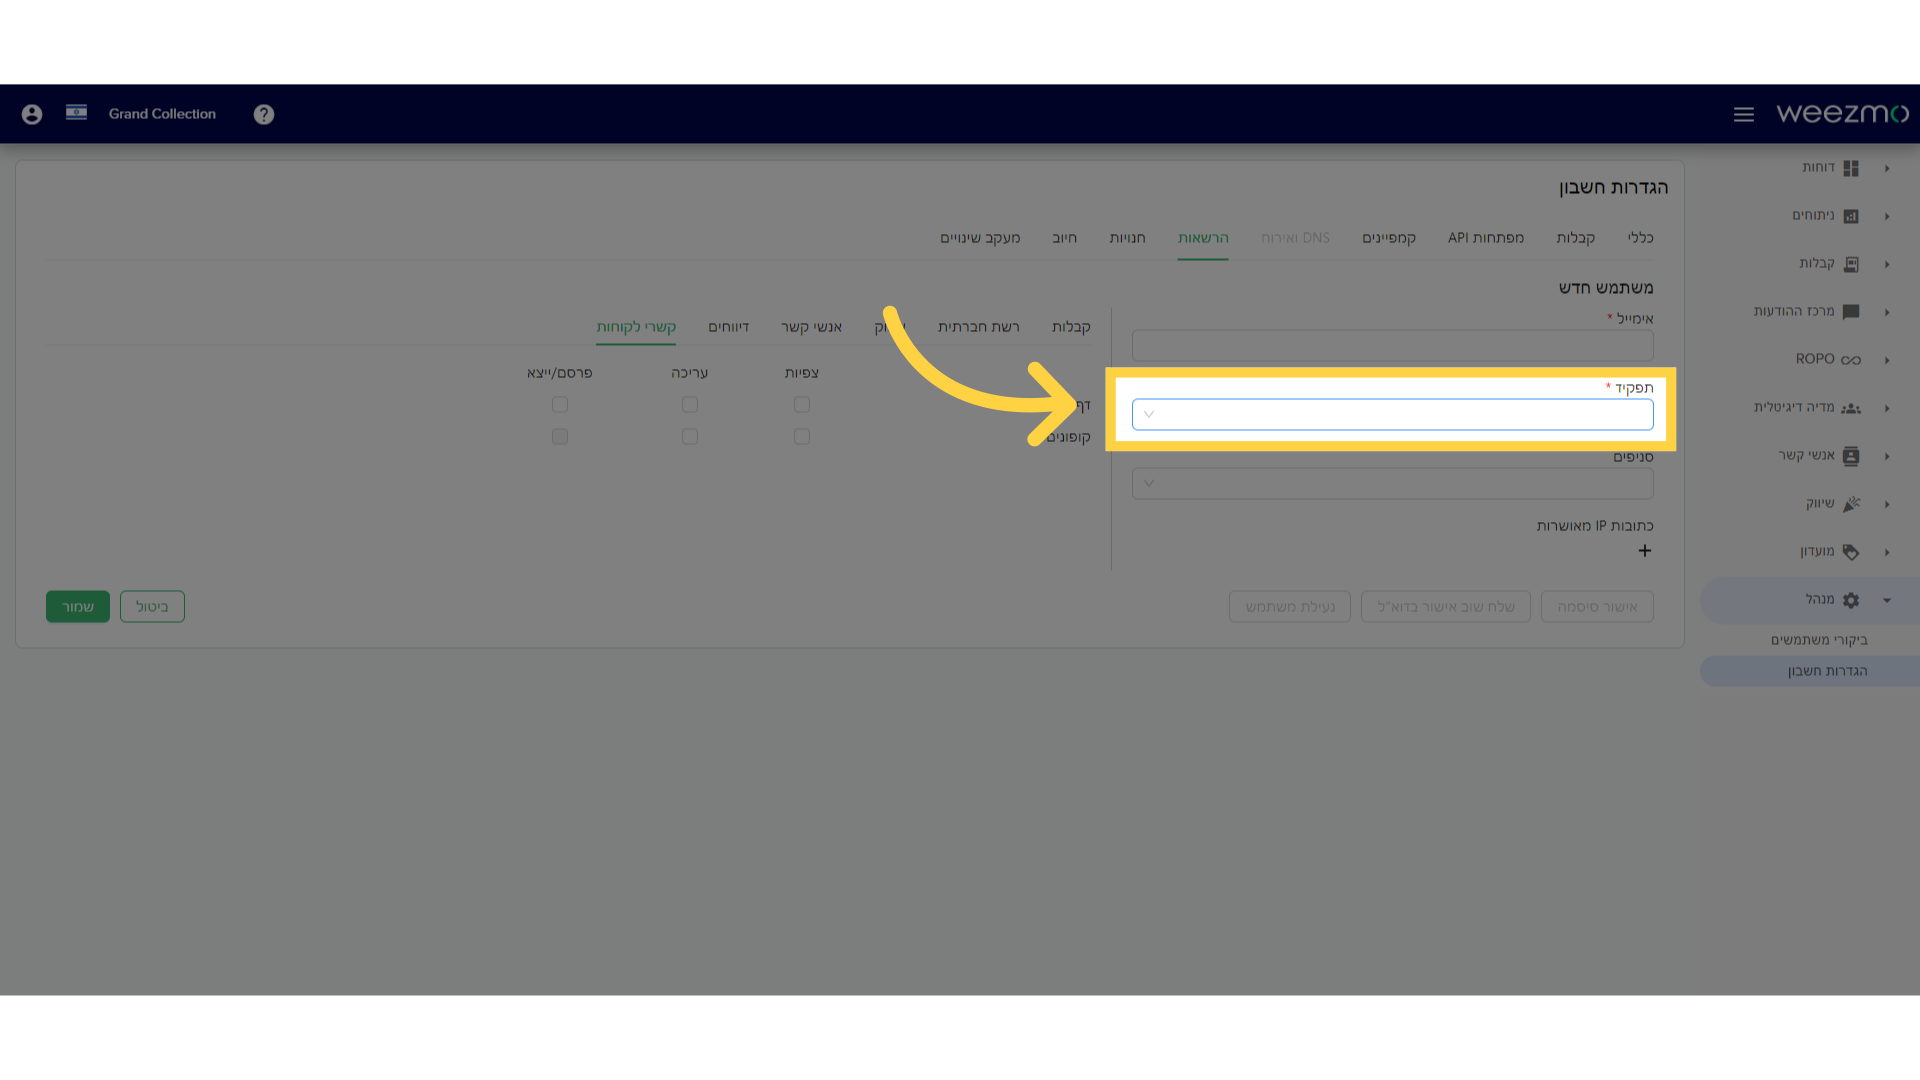This screenshot has width=1920, height=1080.
Task: Open the help question mark icon
Action: 264,114
